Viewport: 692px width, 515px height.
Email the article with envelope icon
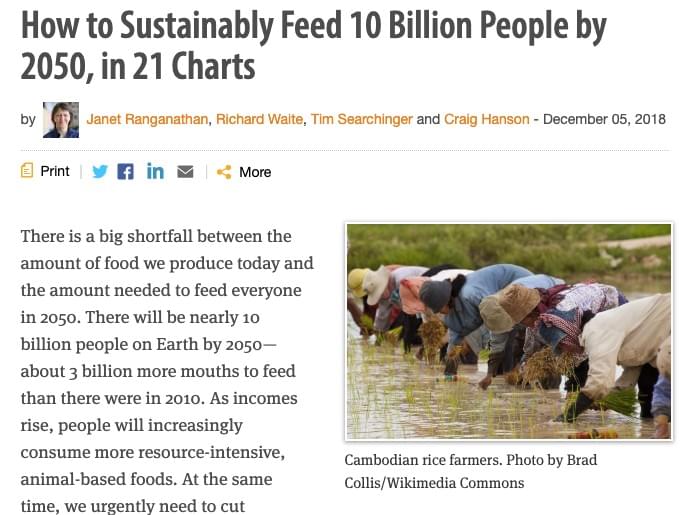coord(185,171)
